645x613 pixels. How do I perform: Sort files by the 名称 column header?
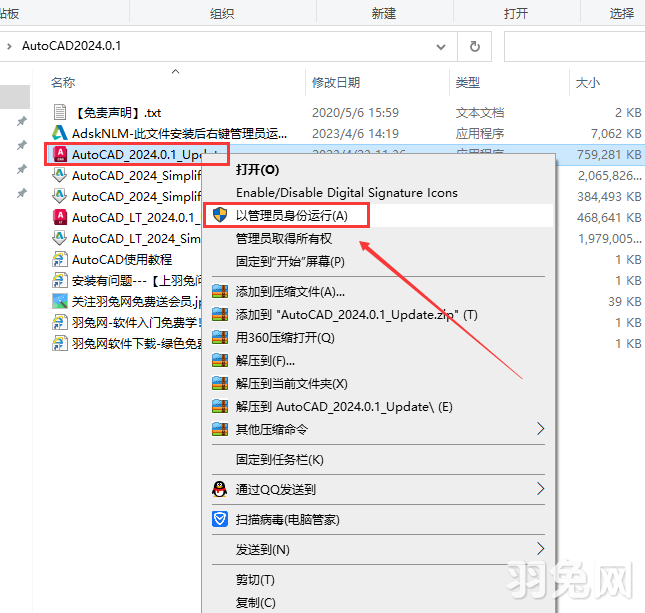[63, 82]
